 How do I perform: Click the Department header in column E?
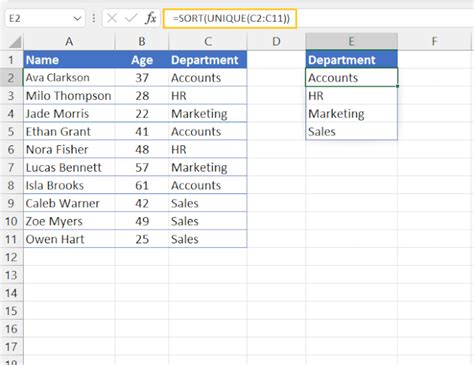(x=351, y=60)
